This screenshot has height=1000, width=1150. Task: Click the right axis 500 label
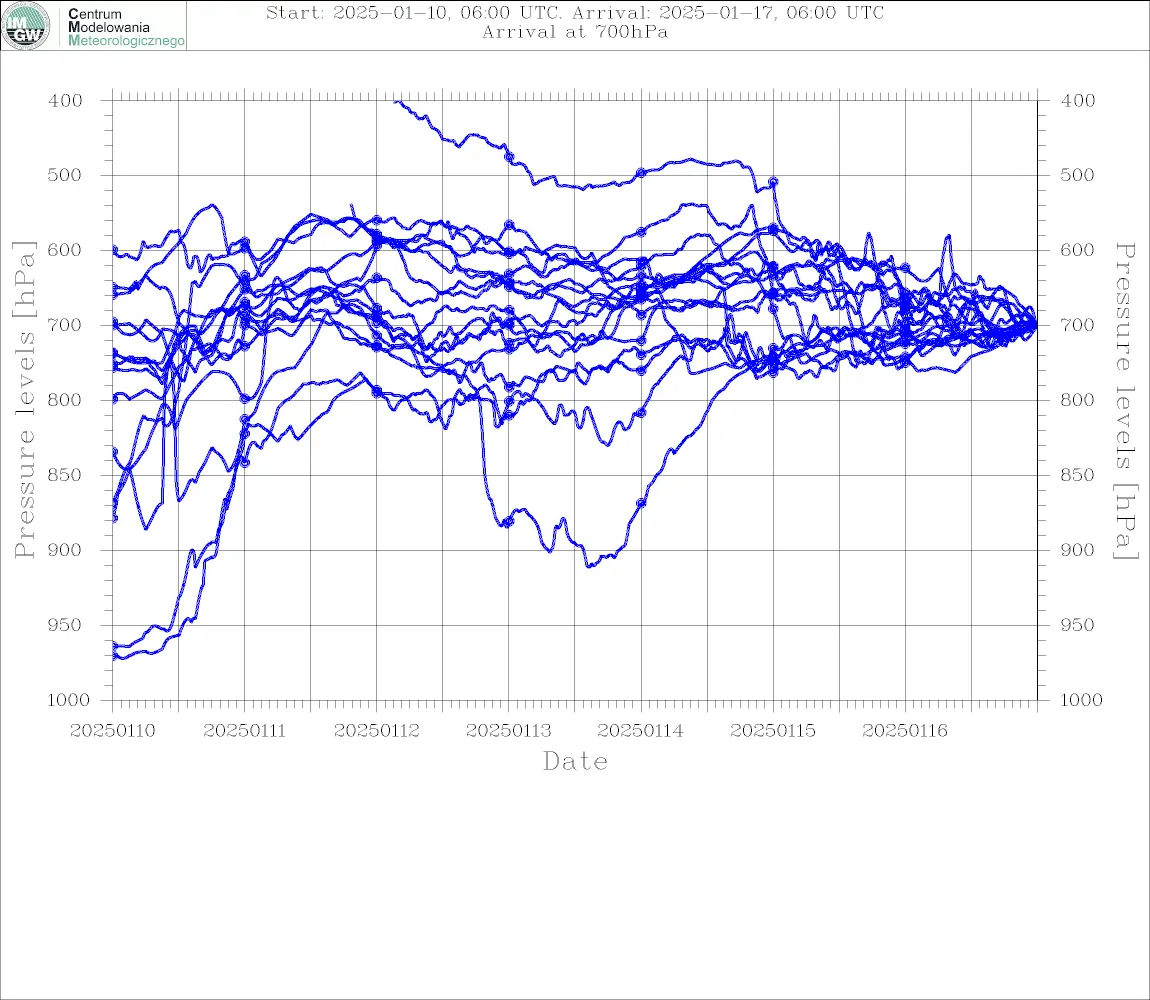pyautogui.click(x=1078, y=175)
